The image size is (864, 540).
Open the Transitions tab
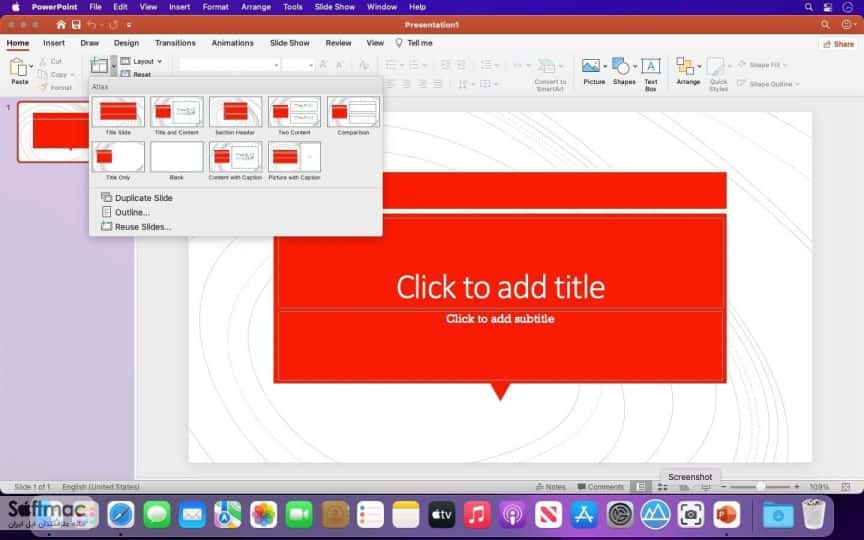[x=175, y=43]
